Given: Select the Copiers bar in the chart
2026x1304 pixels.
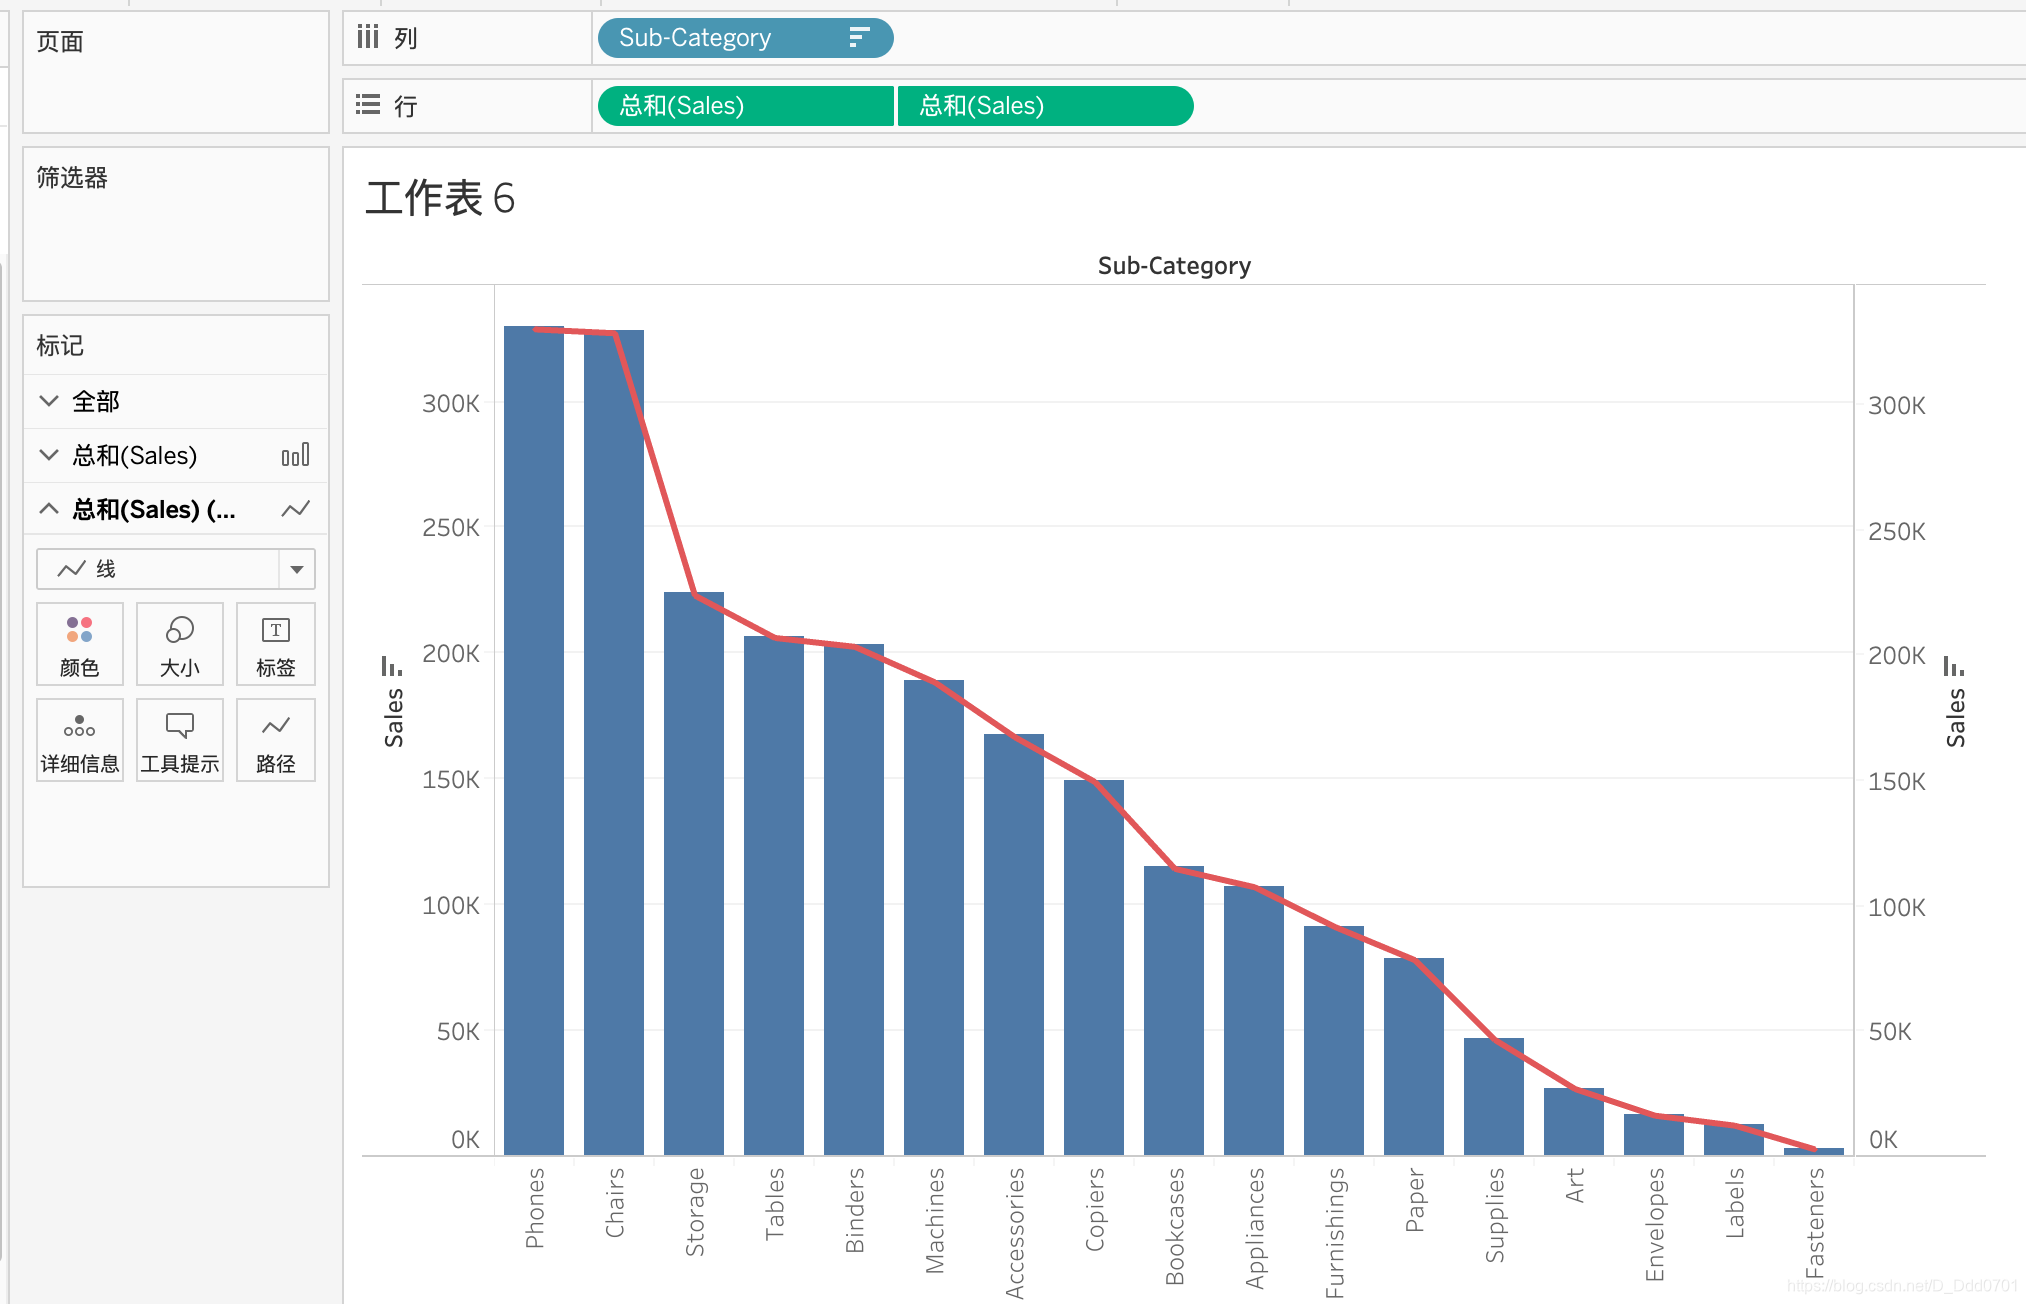Looking at the screenshot, I should click(1094, 967).
